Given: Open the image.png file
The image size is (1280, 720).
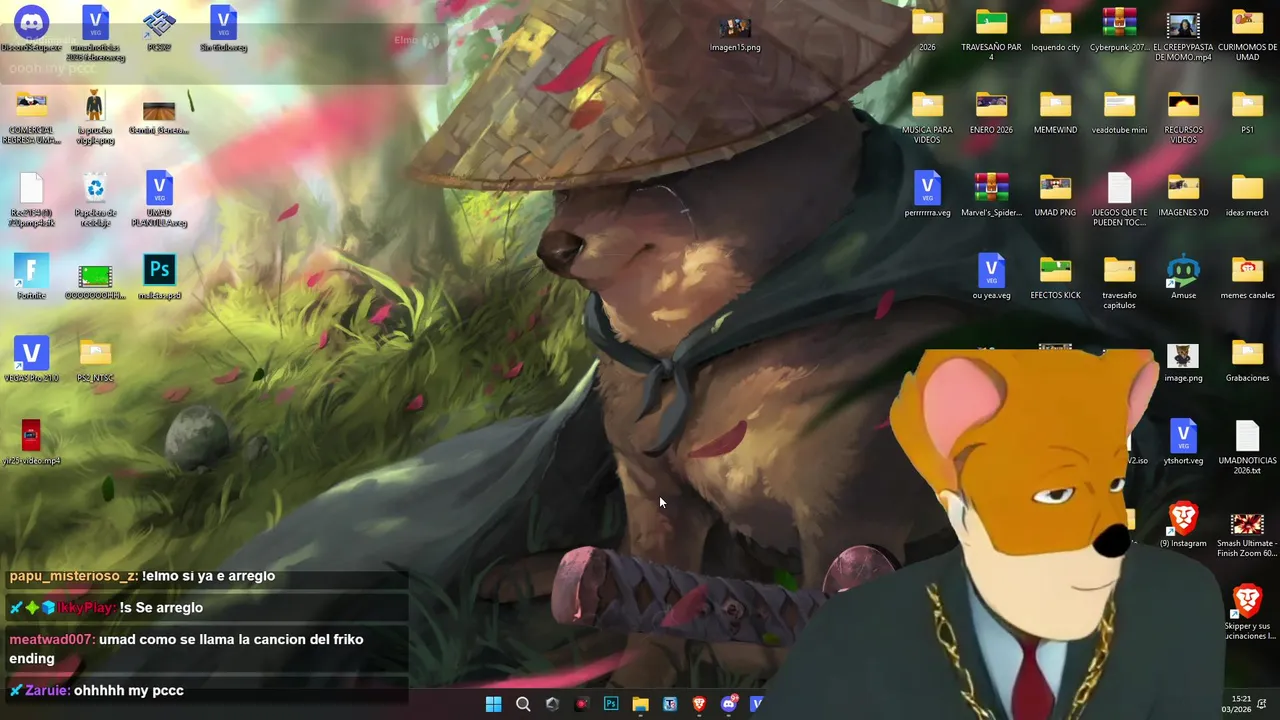Looking at the screenshot, I should 1183,361.
